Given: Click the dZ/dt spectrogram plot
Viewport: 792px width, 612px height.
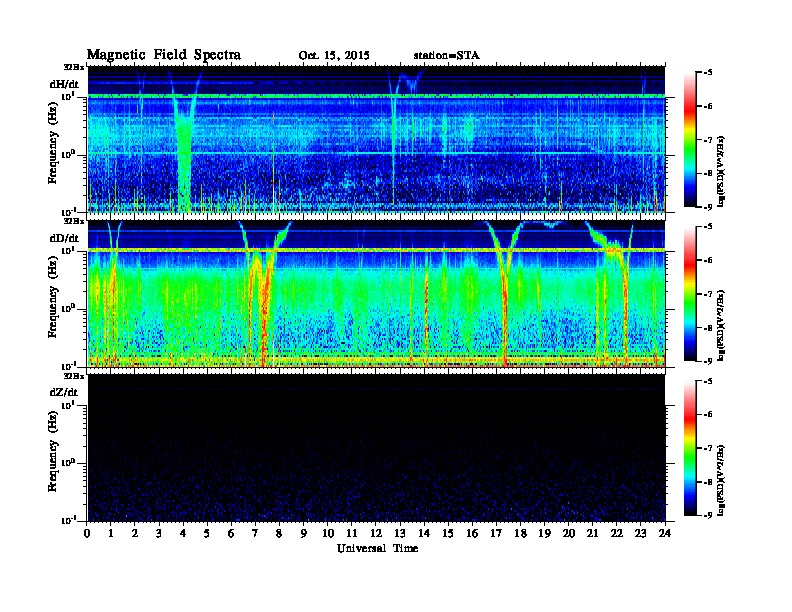Looking at the screenshot, I should coord(377,448).
